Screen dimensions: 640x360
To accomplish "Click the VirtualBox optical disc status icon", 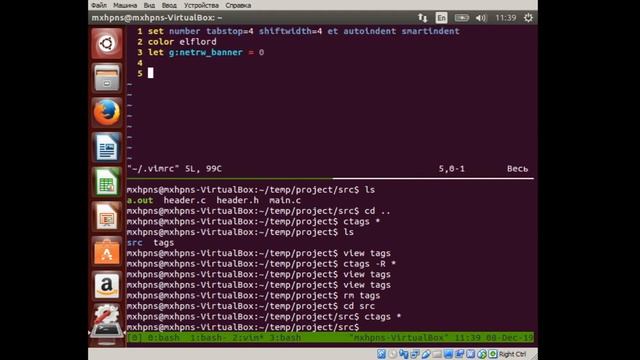I will (393, 354).
